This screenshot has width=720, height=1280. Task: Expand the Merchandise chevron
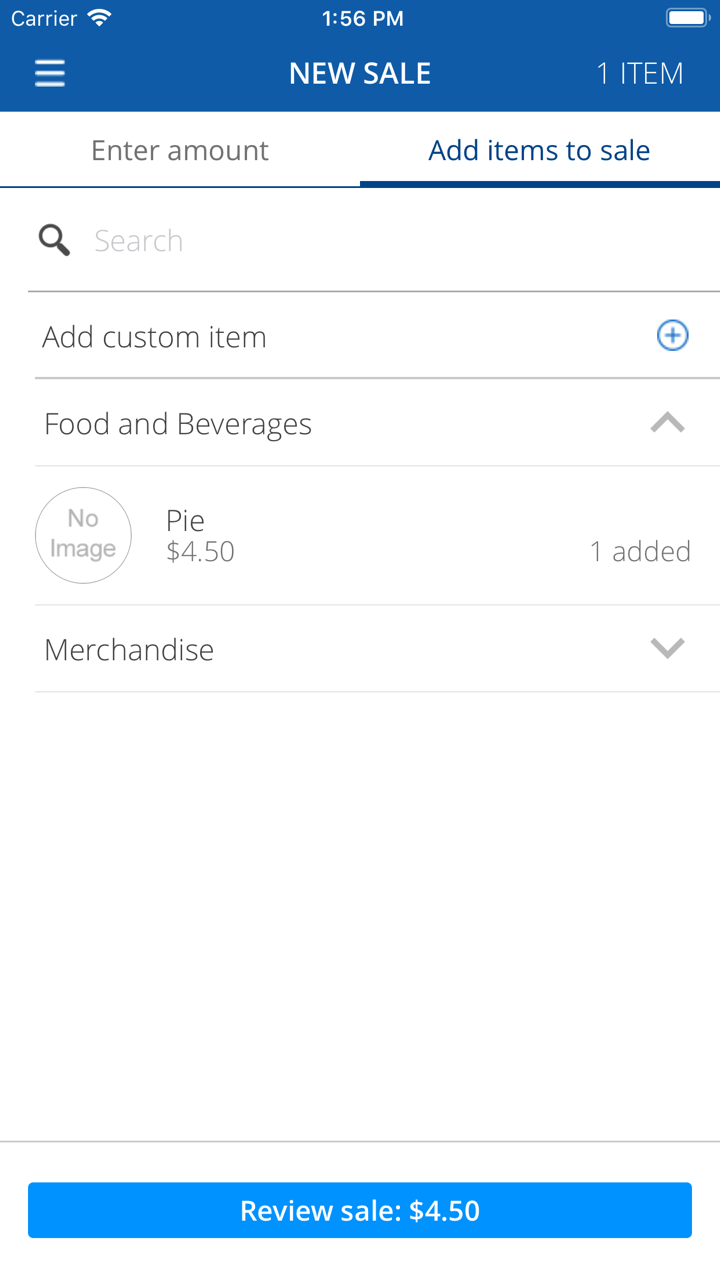[x=667, y=648]
